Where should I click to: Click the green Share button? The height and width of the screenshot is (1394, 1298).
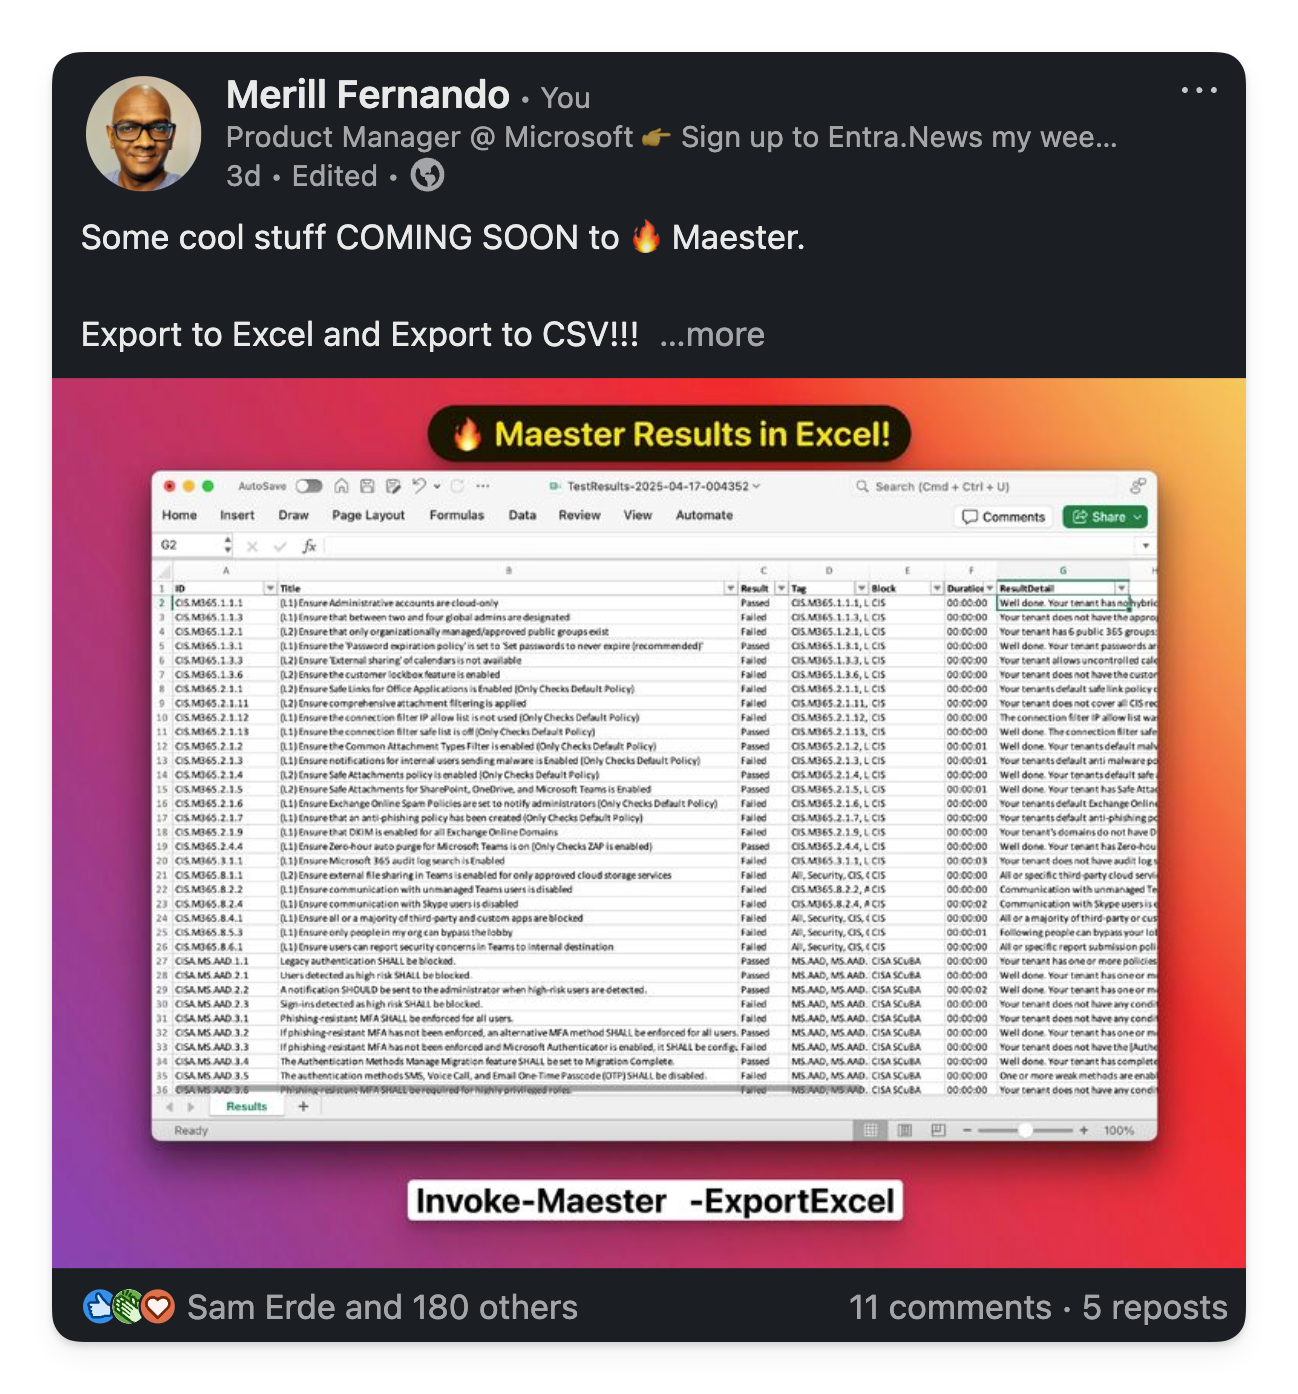coord(1105,517)
